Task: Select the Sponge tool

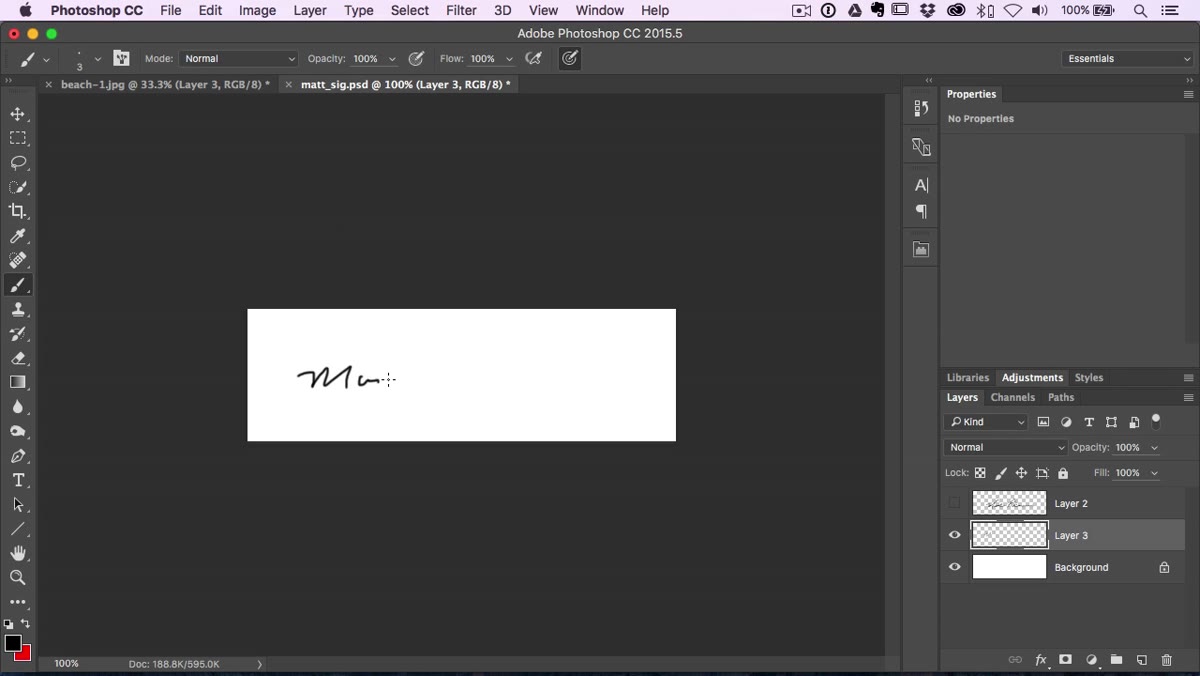Action: (18, 431)
